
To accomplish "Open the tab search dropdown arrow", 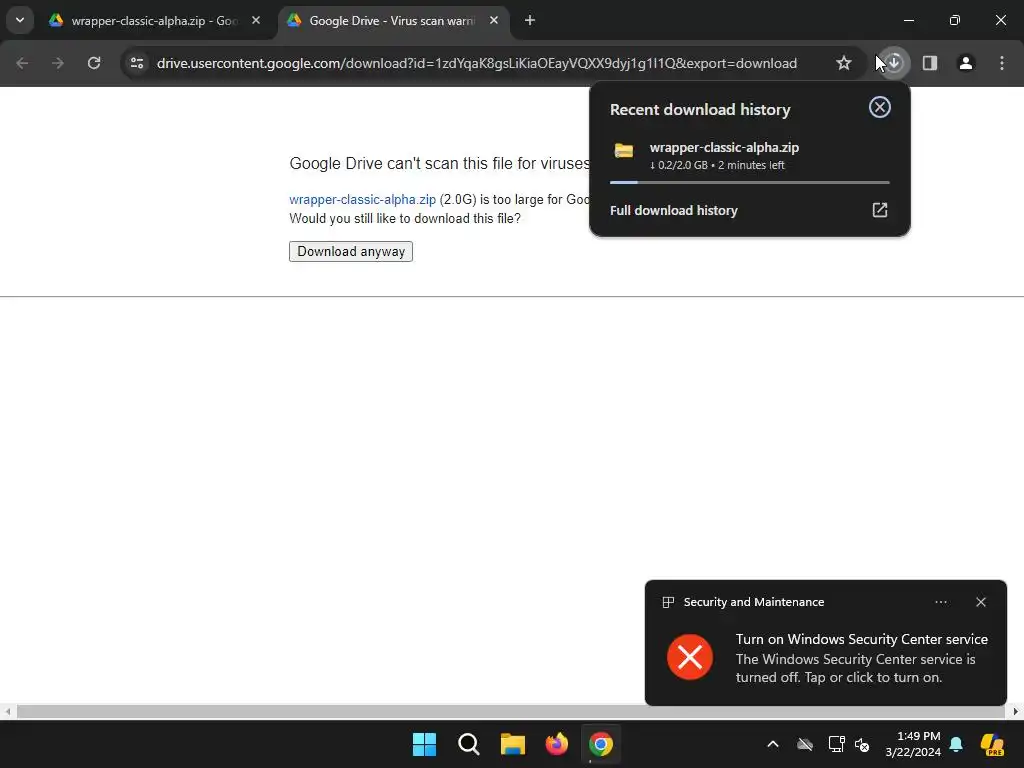I will pos(20,20).
